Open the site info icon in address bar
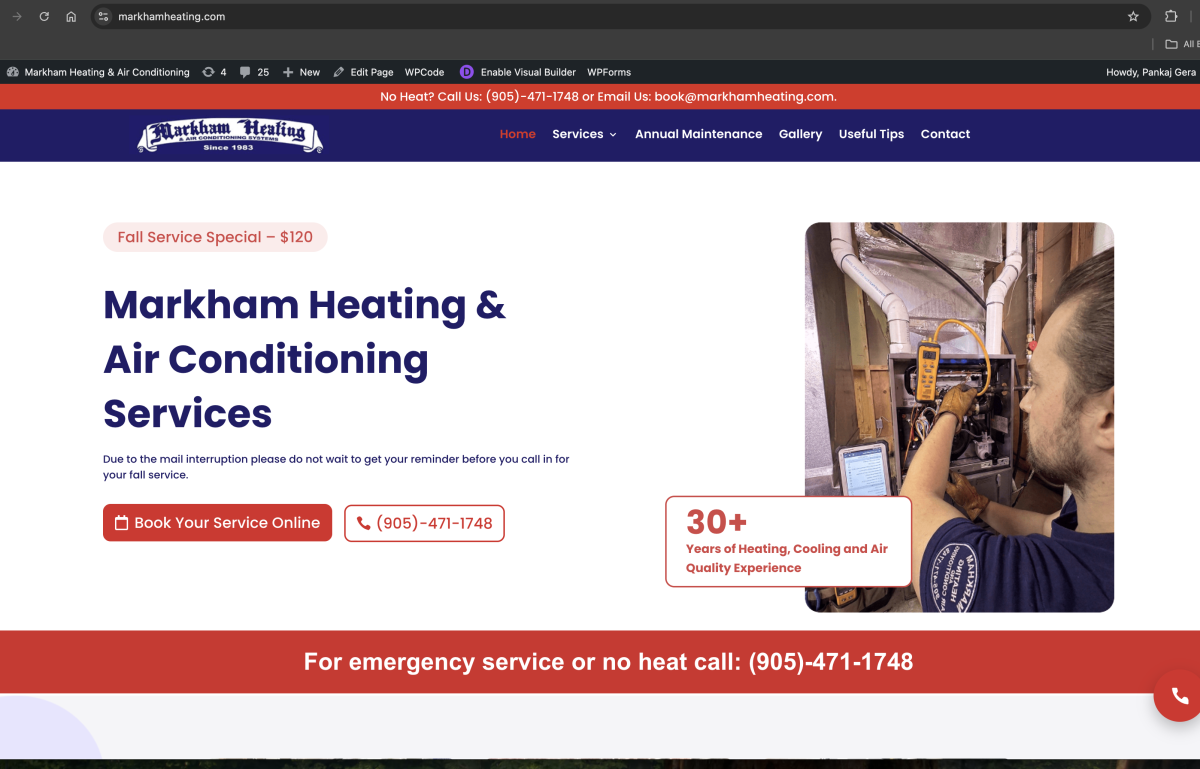Screen dimensions: 1200x769 [x=104, y=17]
